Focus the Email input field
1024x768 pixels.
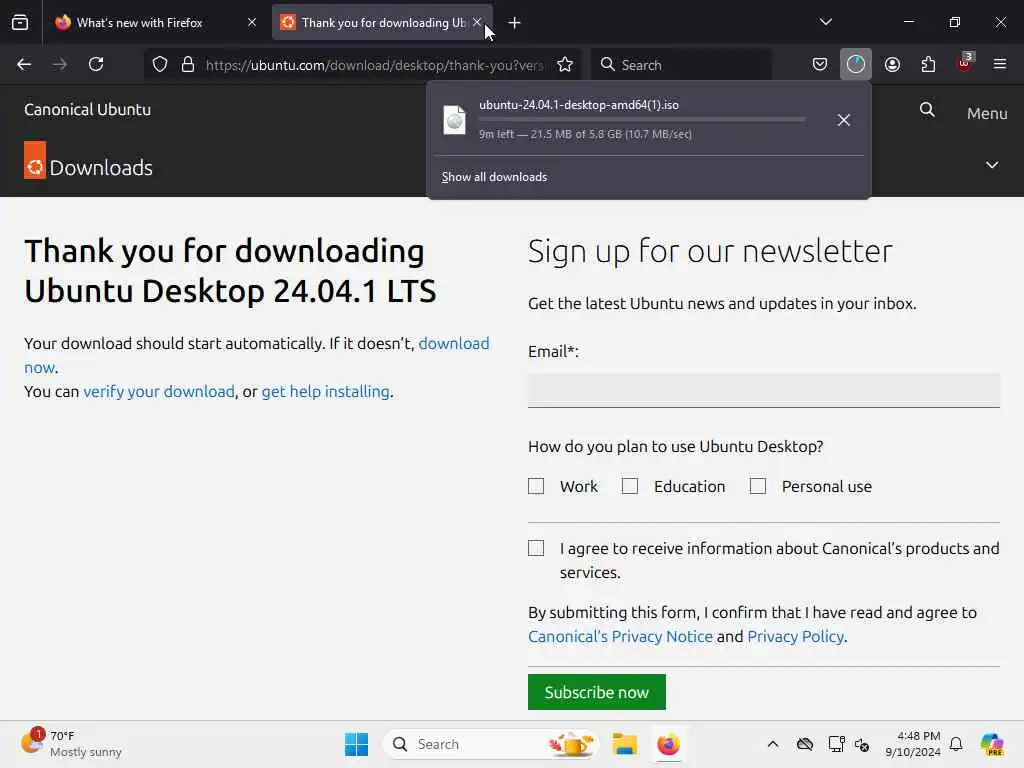tap(764, 391)
